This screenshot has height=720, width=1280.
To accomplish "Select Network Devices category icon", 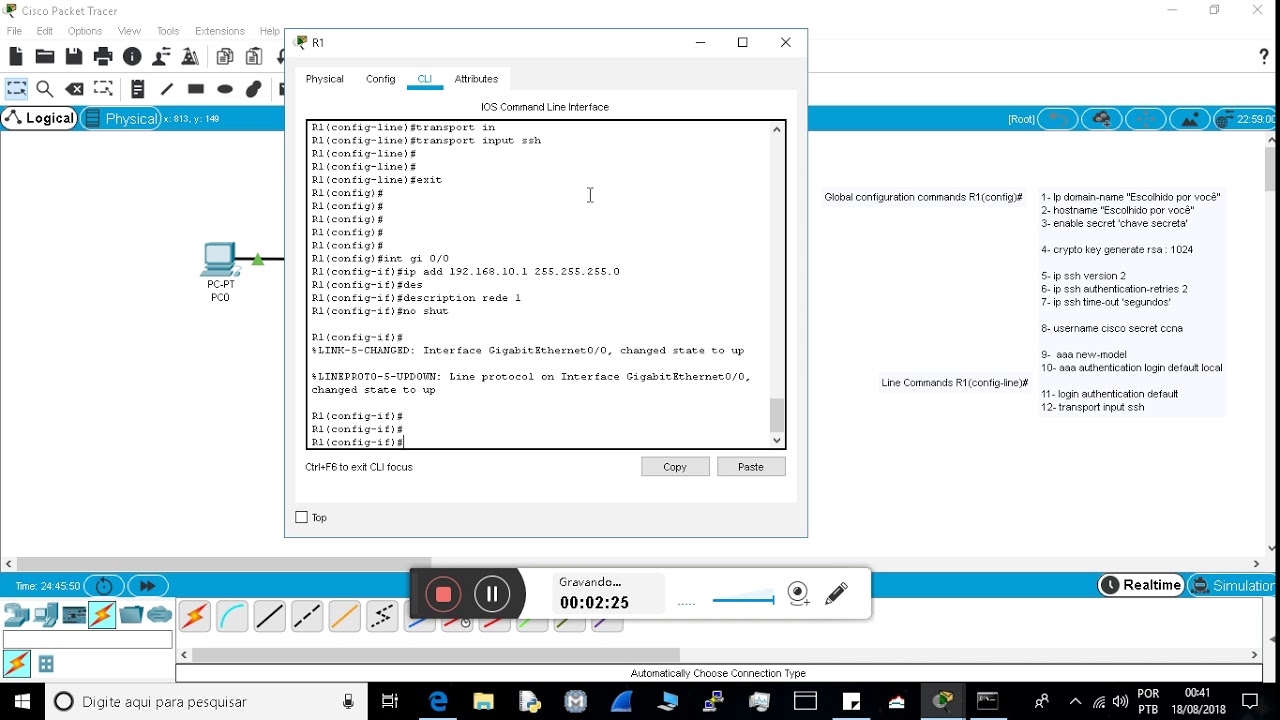I will pyautogui.click(x=16, y=615).
